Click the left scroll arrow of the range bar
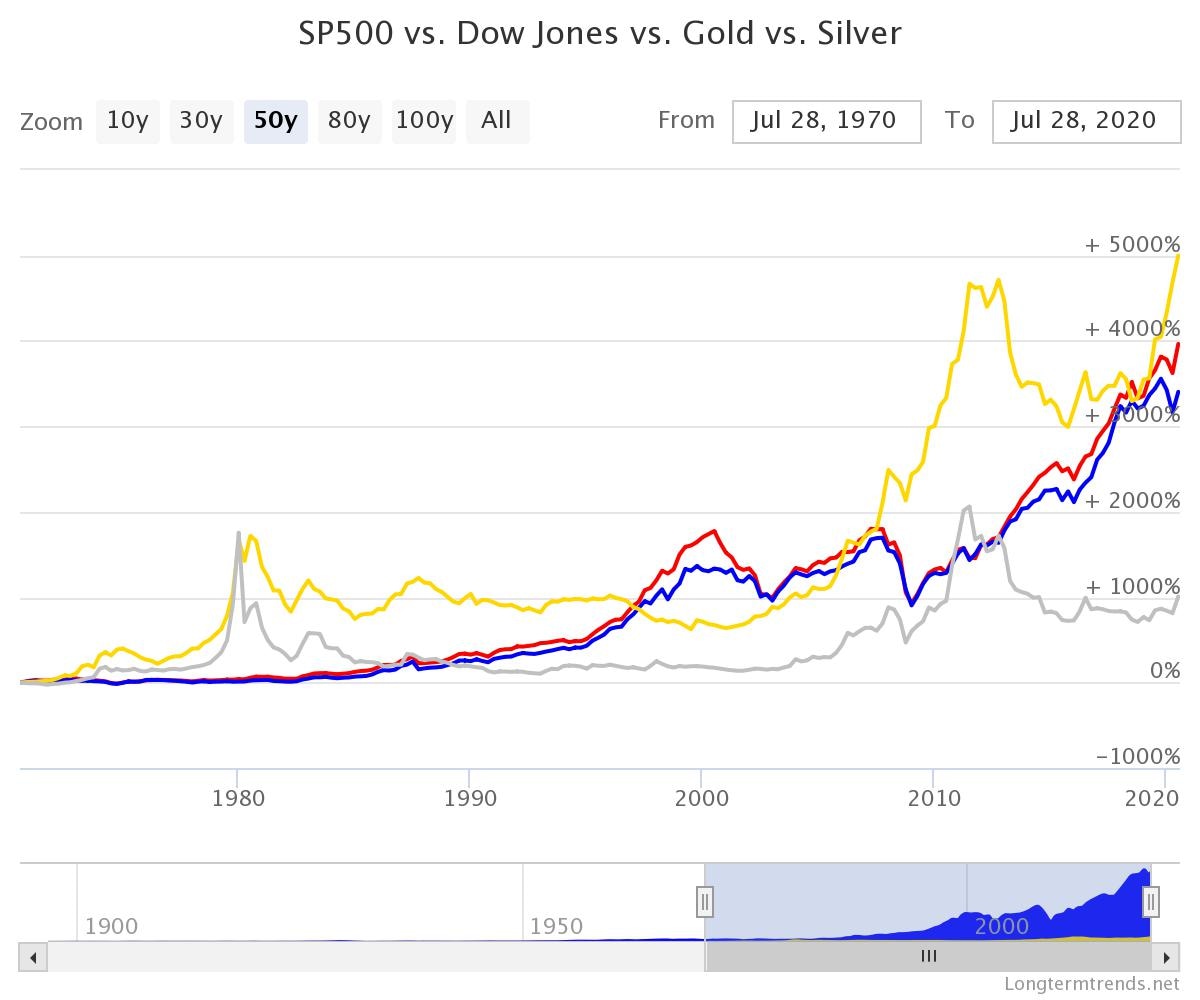The height and width of the screenshot is (1000, 1200). pos(32,956)
